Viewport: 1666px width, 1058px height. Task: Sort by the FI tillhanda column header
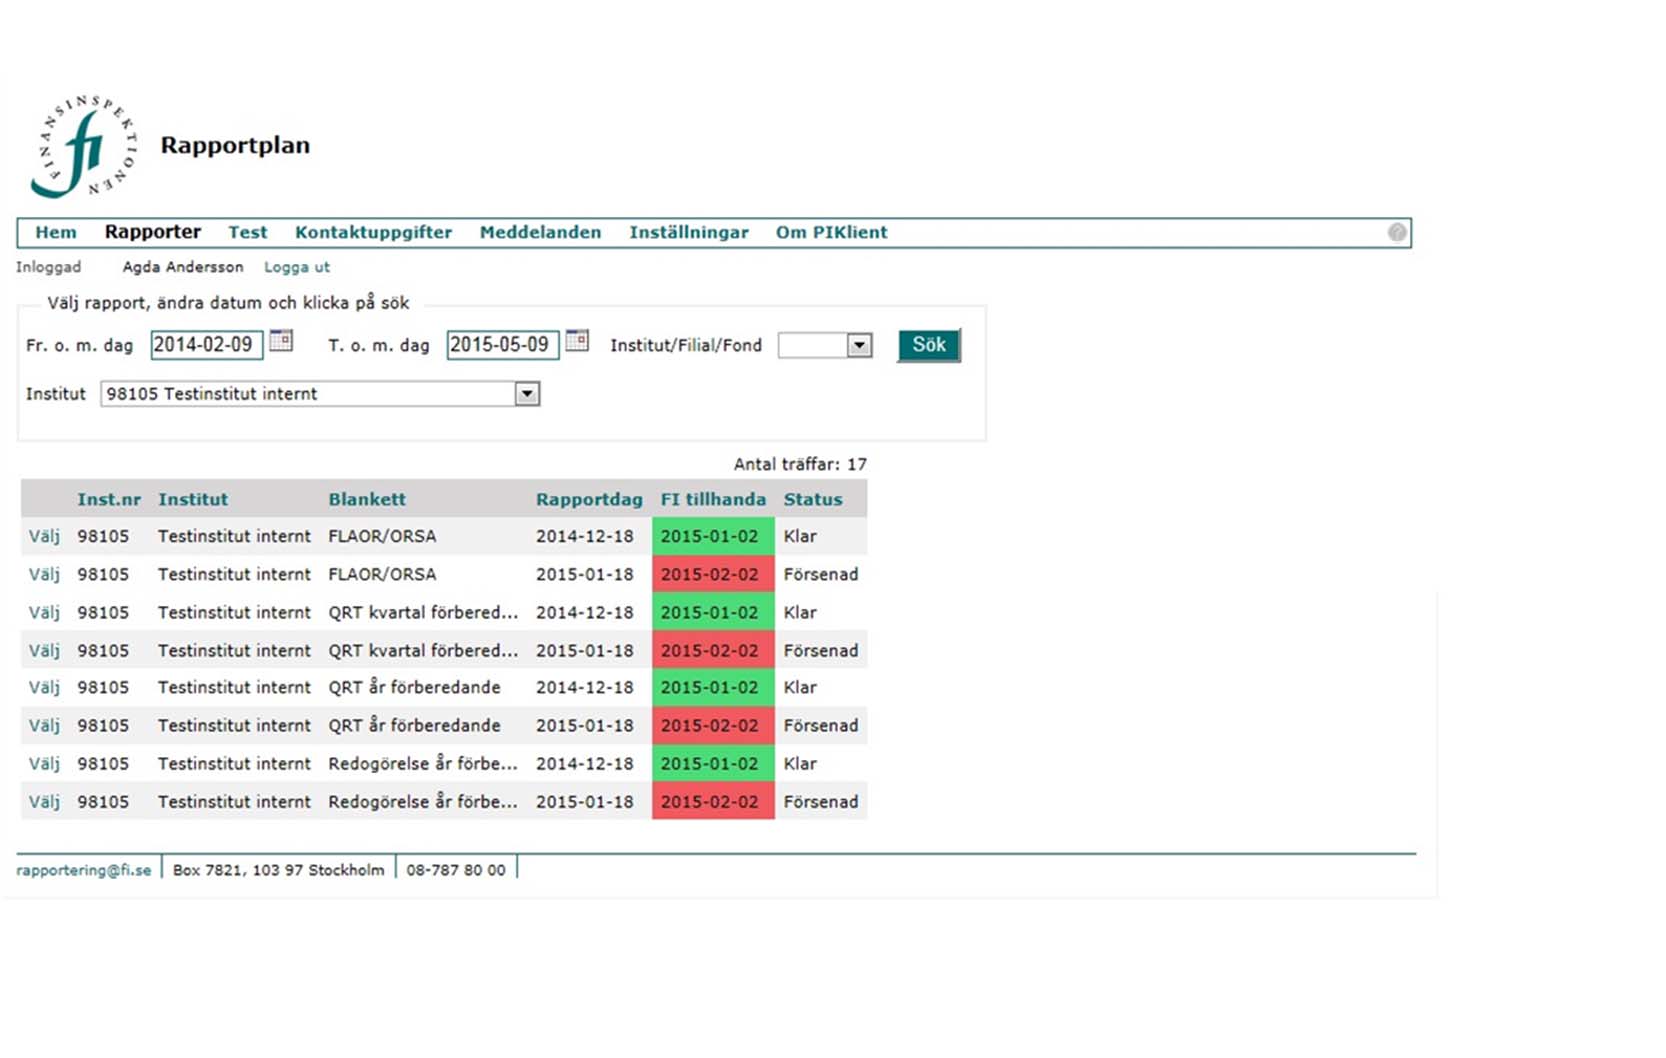point(713,499)
